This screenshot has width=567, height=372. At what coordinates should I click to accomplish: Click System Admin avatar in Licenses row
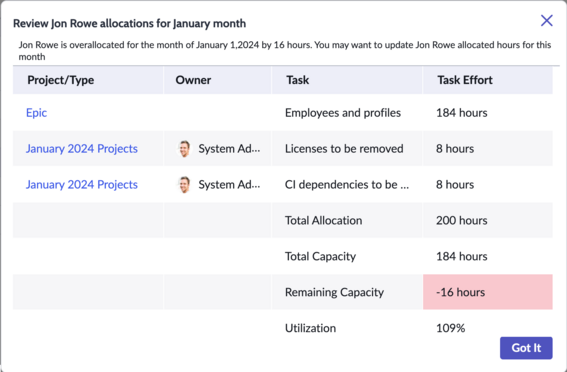(184, 149)
